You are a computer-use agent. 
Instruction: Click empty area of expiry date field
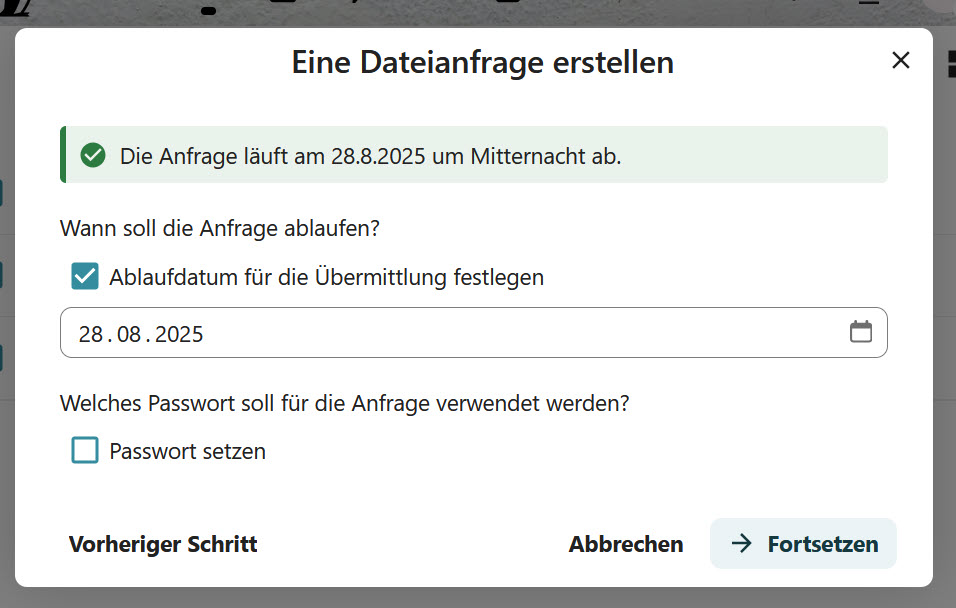coord(520,333)
